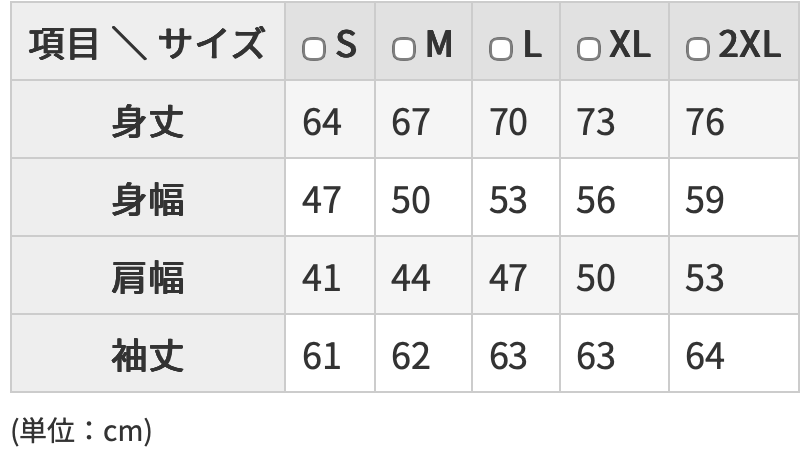Click 肩幅 value 44 in M column
This screenshot has width=810, height=458.
click(x=410, y=277)
